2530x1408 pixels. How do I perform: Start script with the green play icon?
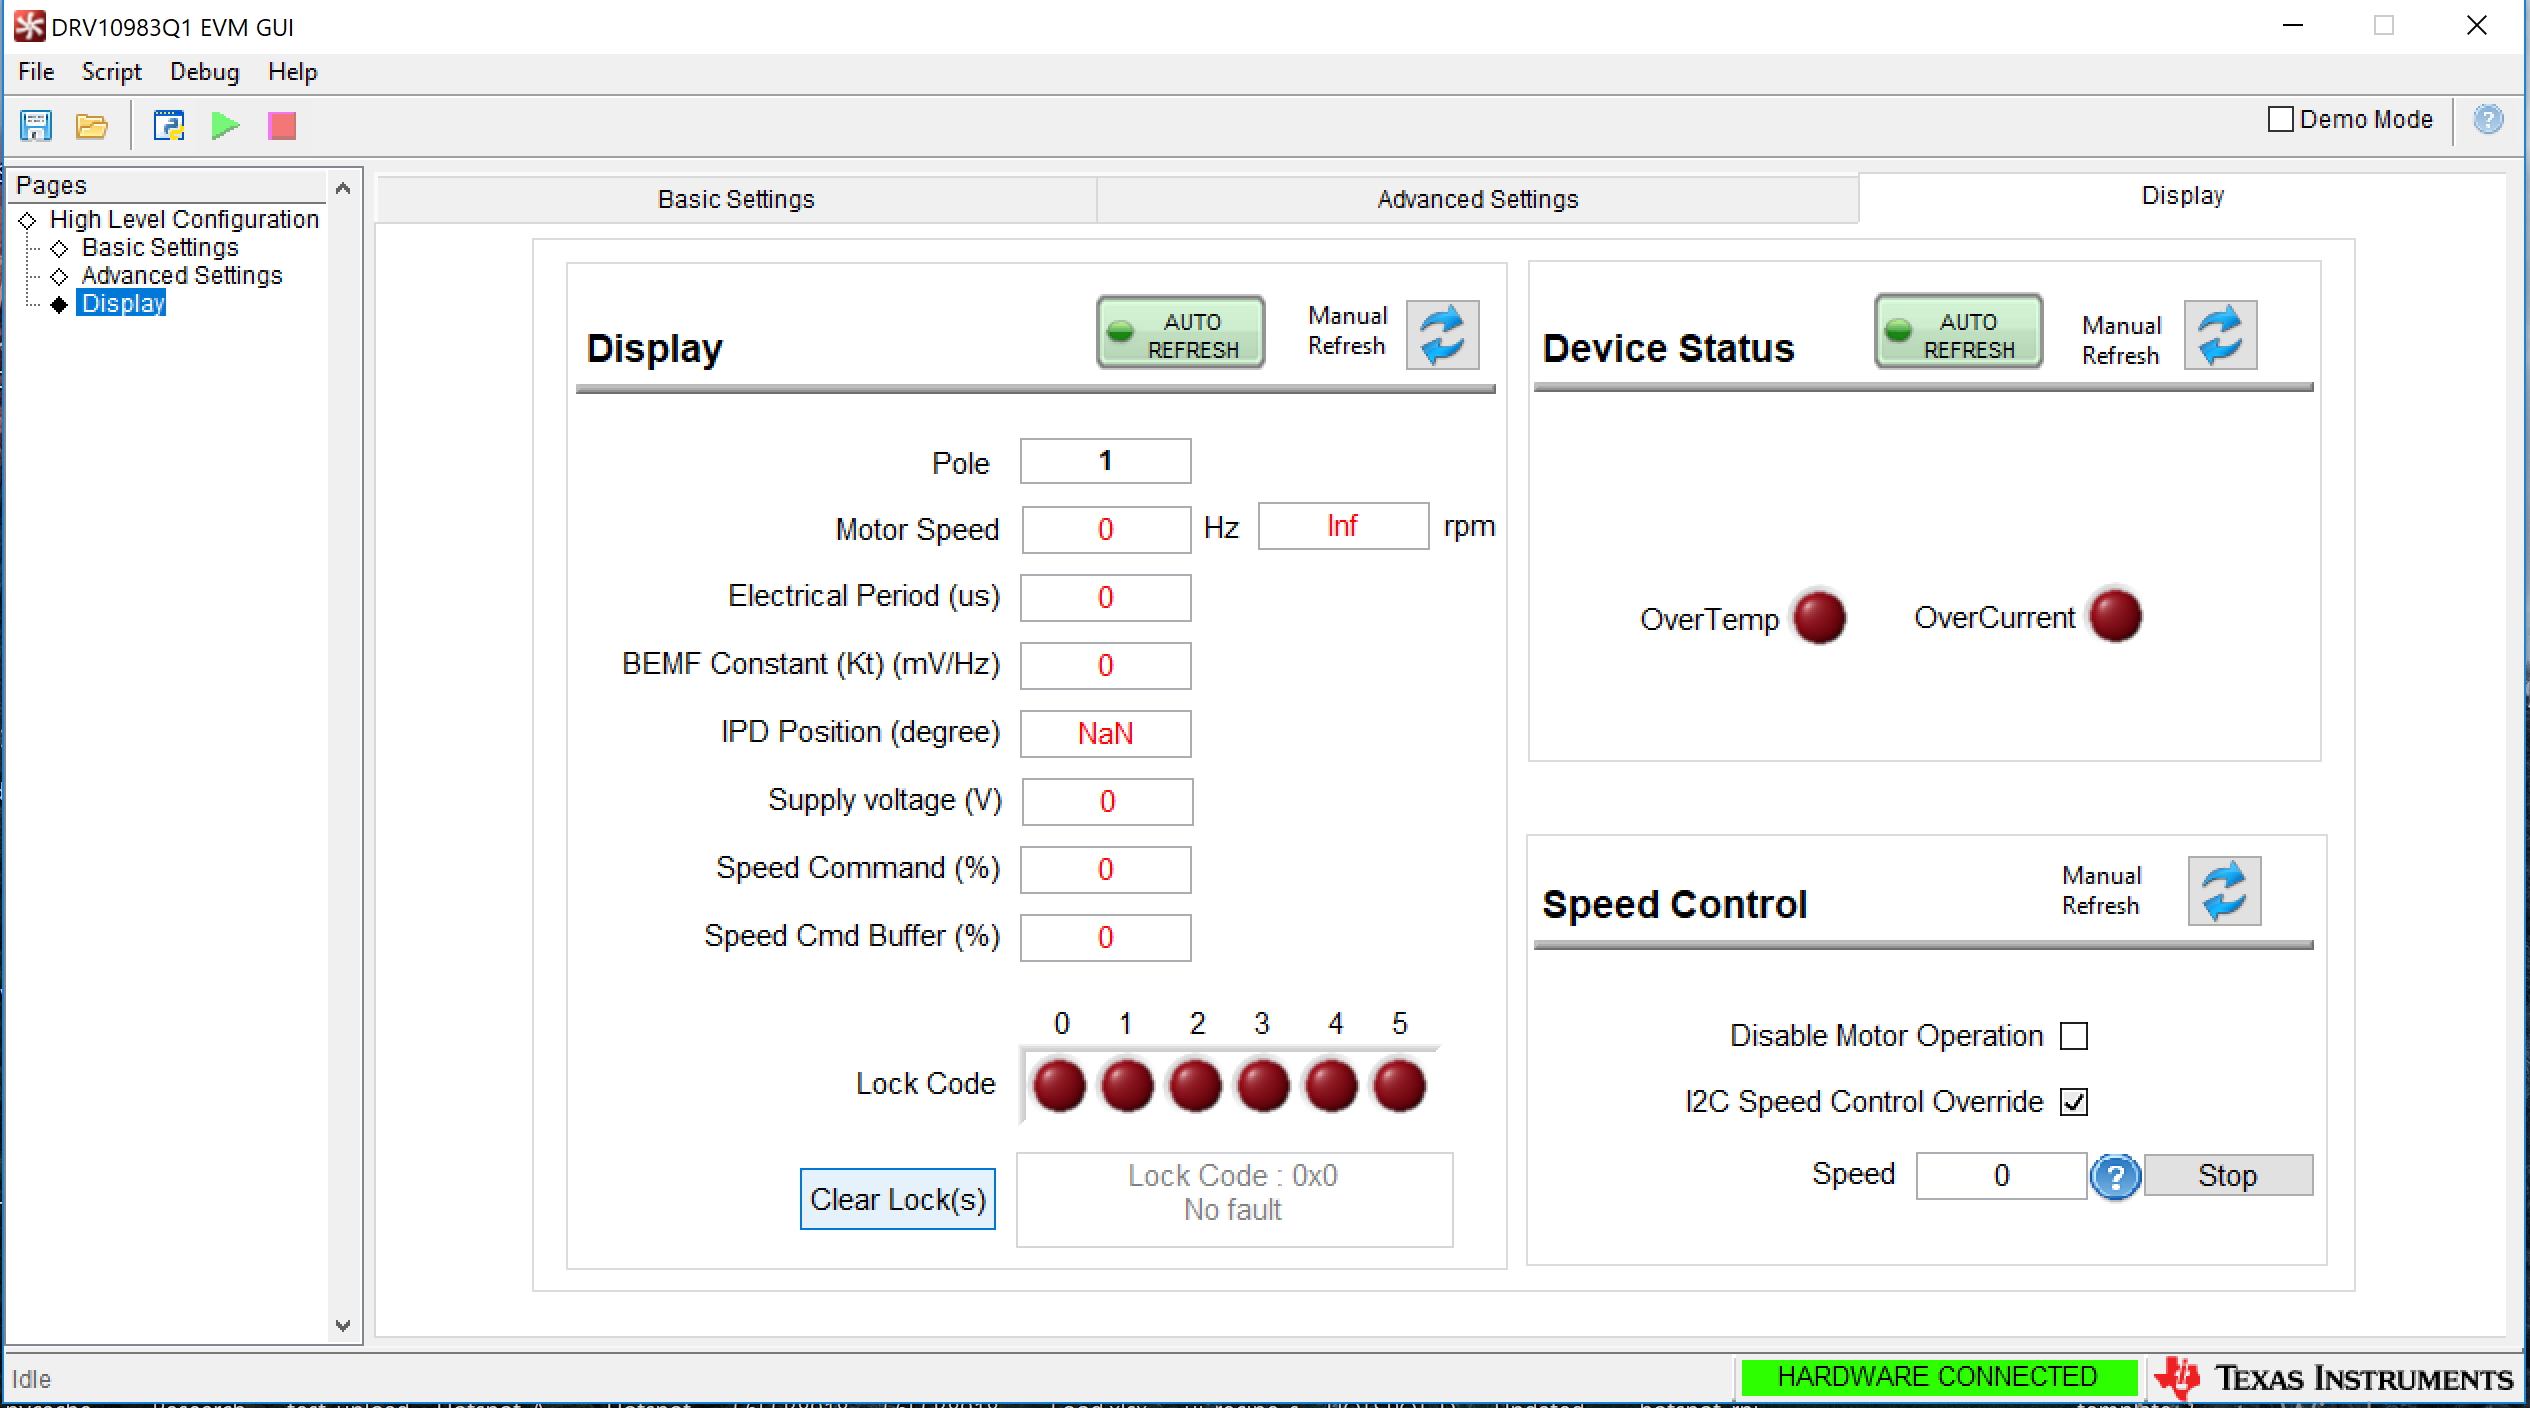point(225,126)
